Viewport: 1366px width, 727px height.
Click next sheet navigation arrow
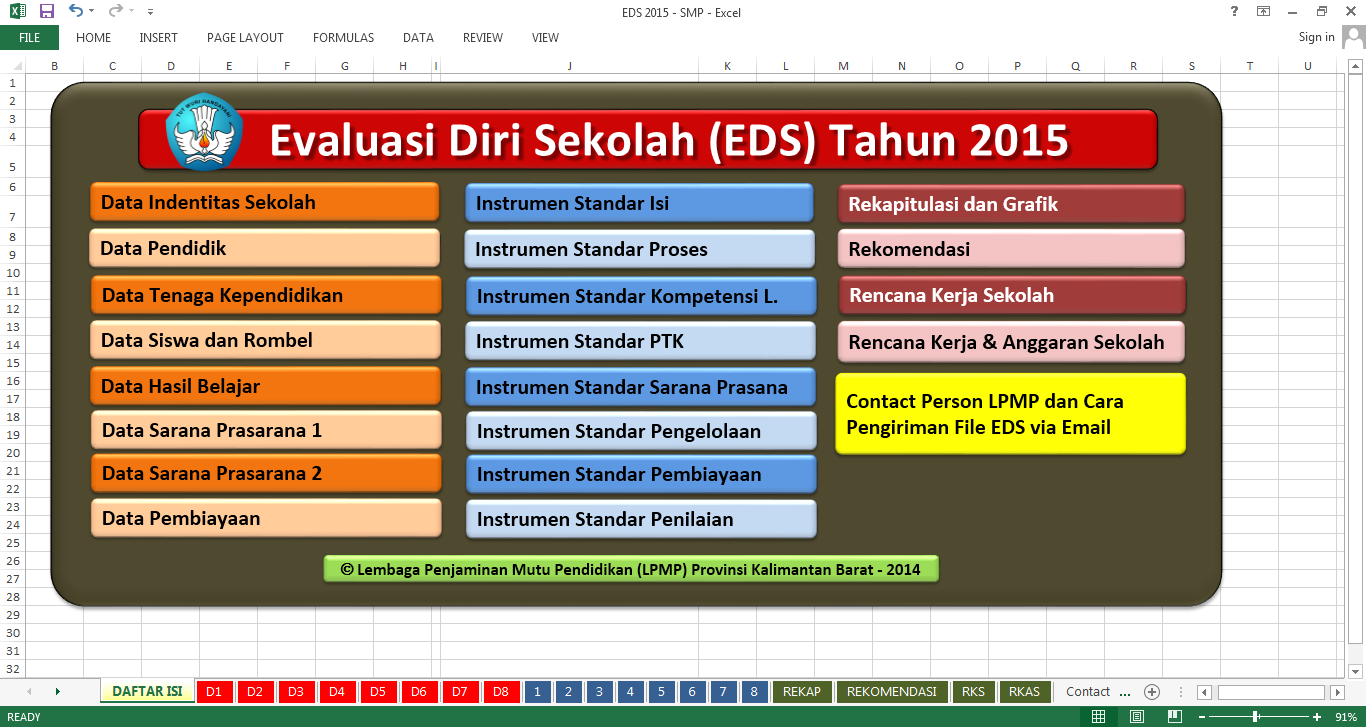tap(57, 692)
